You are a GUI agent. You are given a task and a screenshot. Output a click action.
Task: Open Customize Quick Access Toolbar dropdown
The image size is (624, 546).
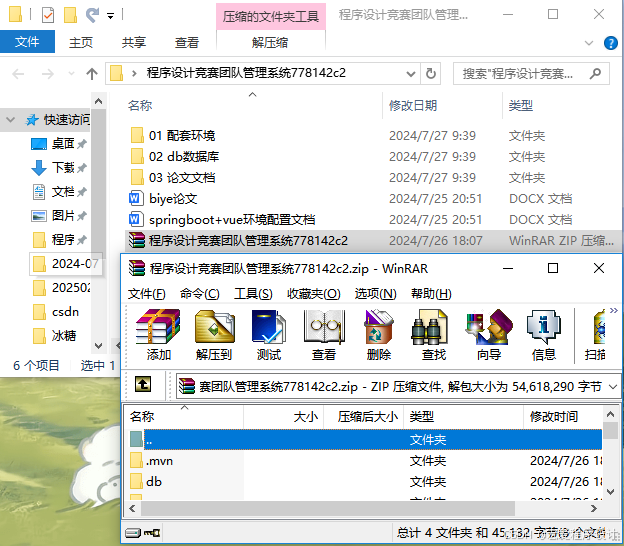[x=110, y=16]
